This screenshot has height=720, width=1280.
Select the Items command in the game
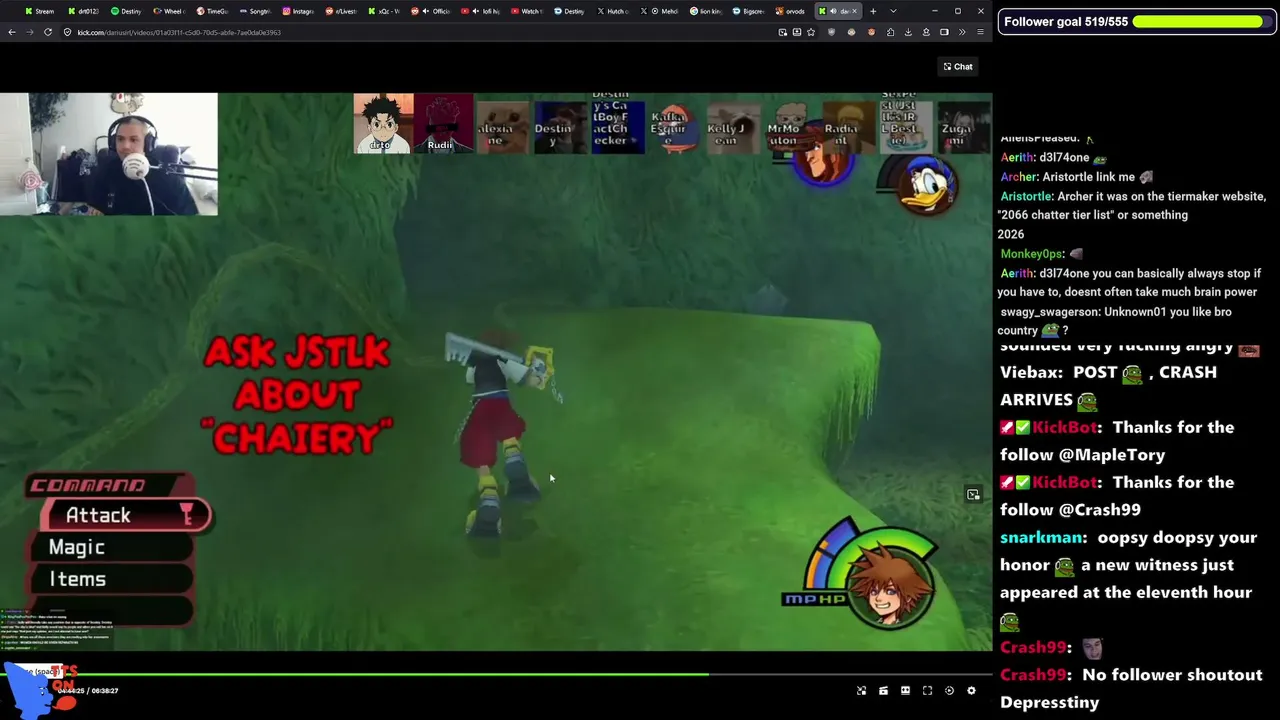112,579
